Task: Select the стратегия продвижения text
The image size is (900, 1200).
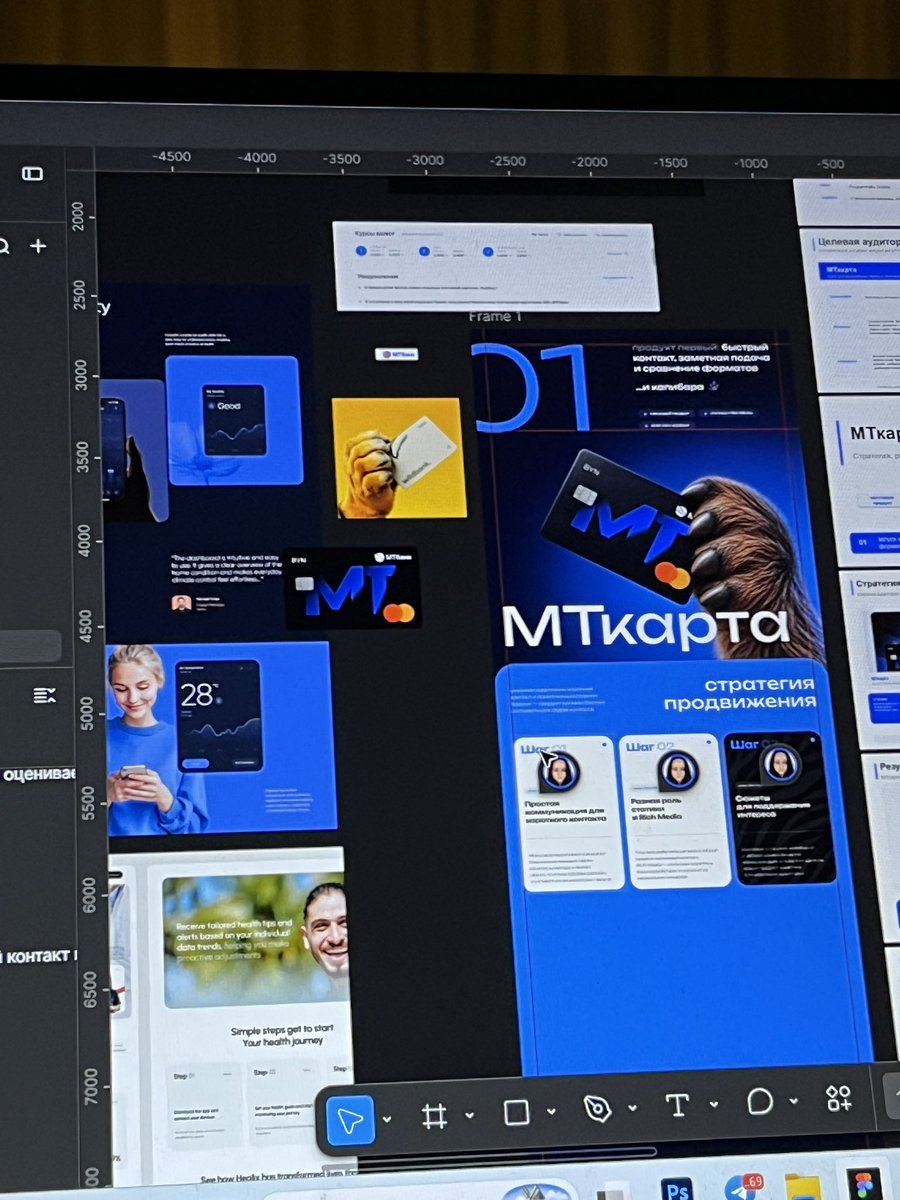Action: point(739,693)
